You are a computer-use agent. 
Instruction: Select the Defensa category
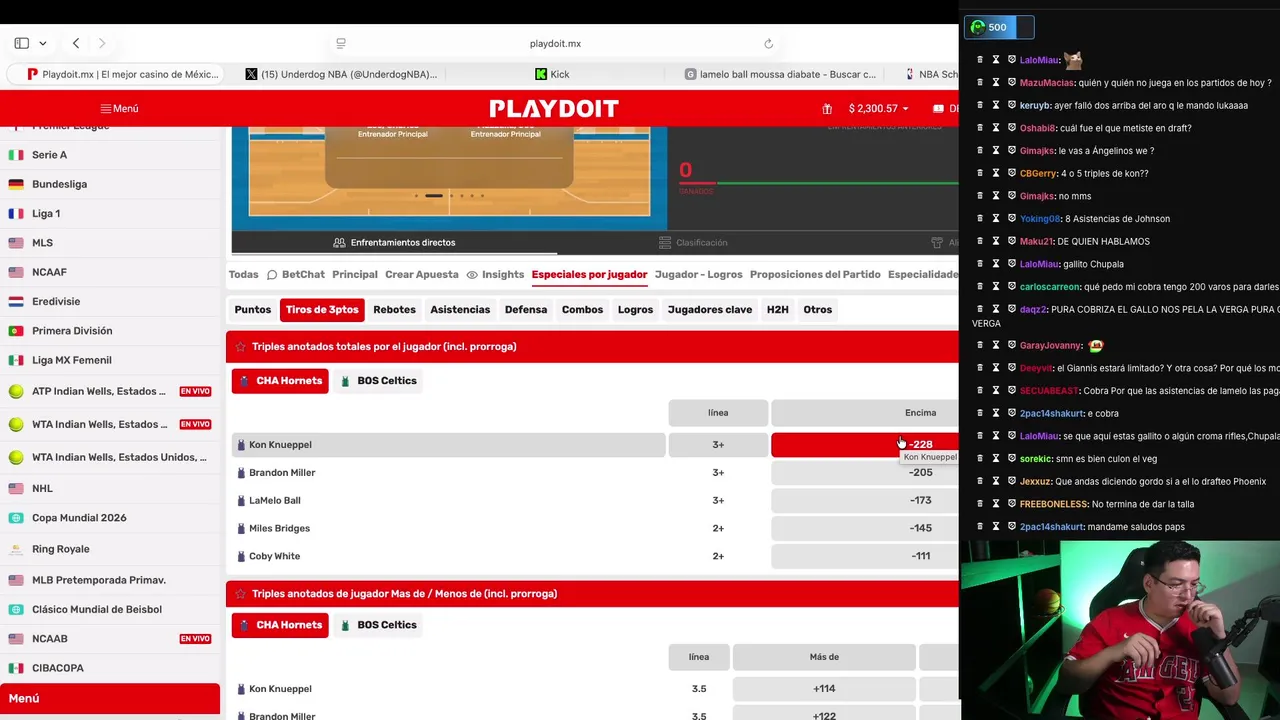tap(526, 310)
